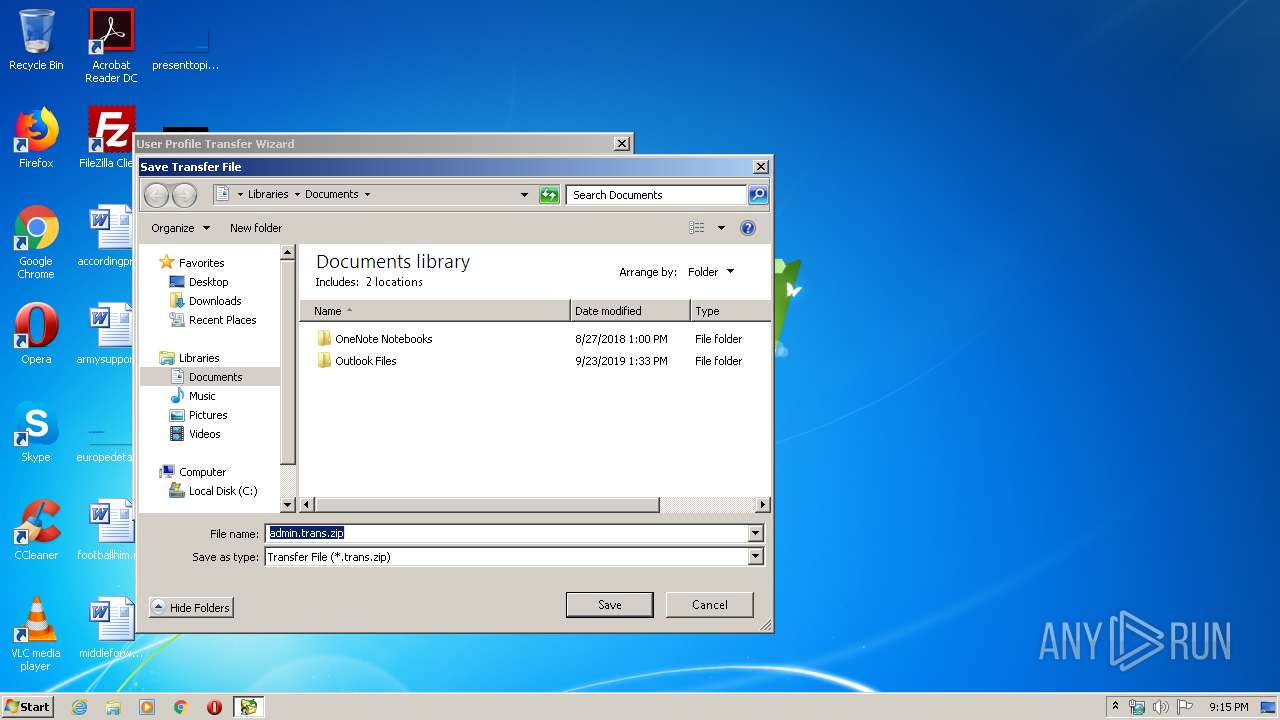Viewport: 1280px width, 720px height.
Task: Open the Help question mark icon
Action: pos(747,228)
